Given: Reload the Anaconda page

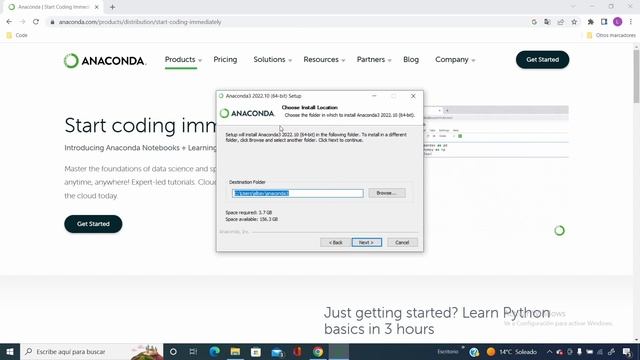Looking at the screenshot, I should pyautogui.click(x=36, y=22).
